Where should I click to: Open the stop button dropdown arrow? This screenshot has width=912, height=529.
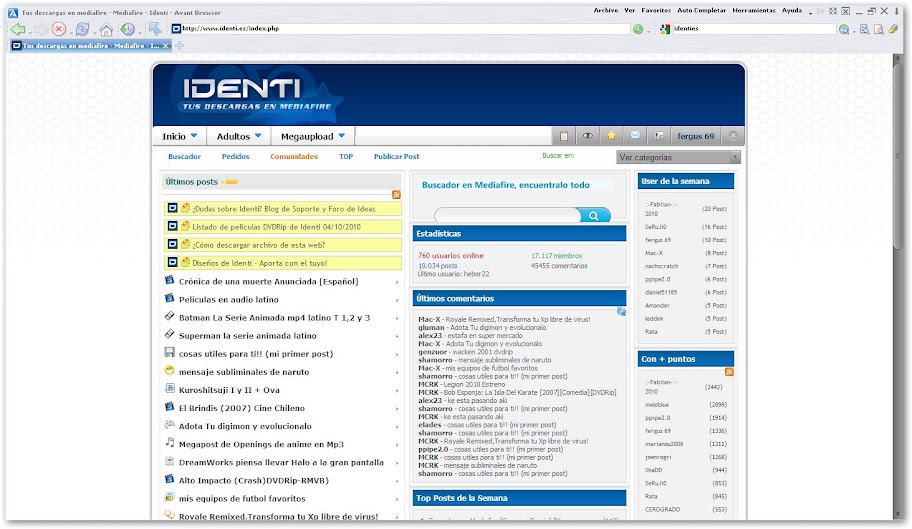(x=70, y=31)
